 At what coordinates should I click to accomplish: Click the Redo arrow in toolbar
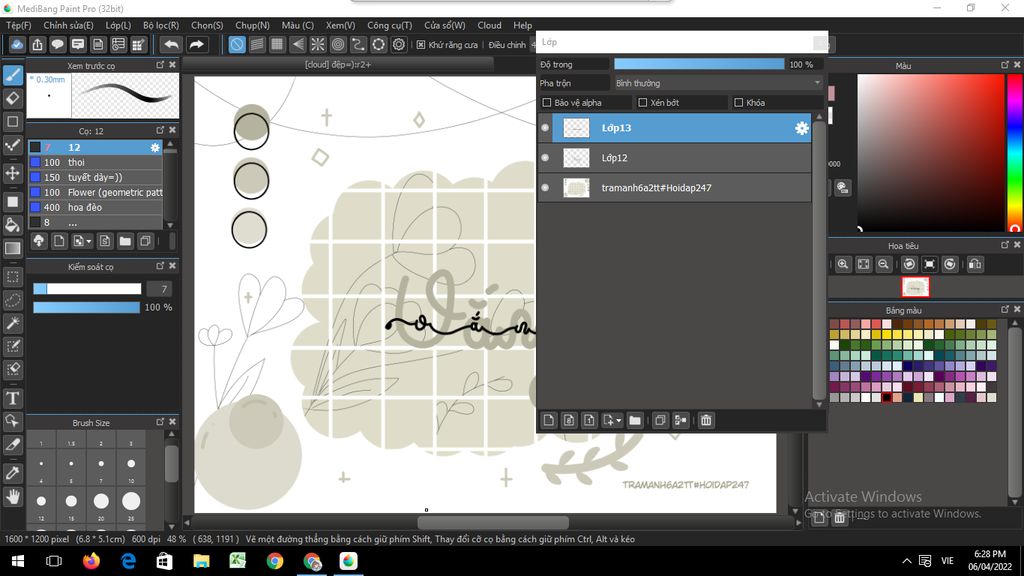pyautogui.click(x=196, y=44)
